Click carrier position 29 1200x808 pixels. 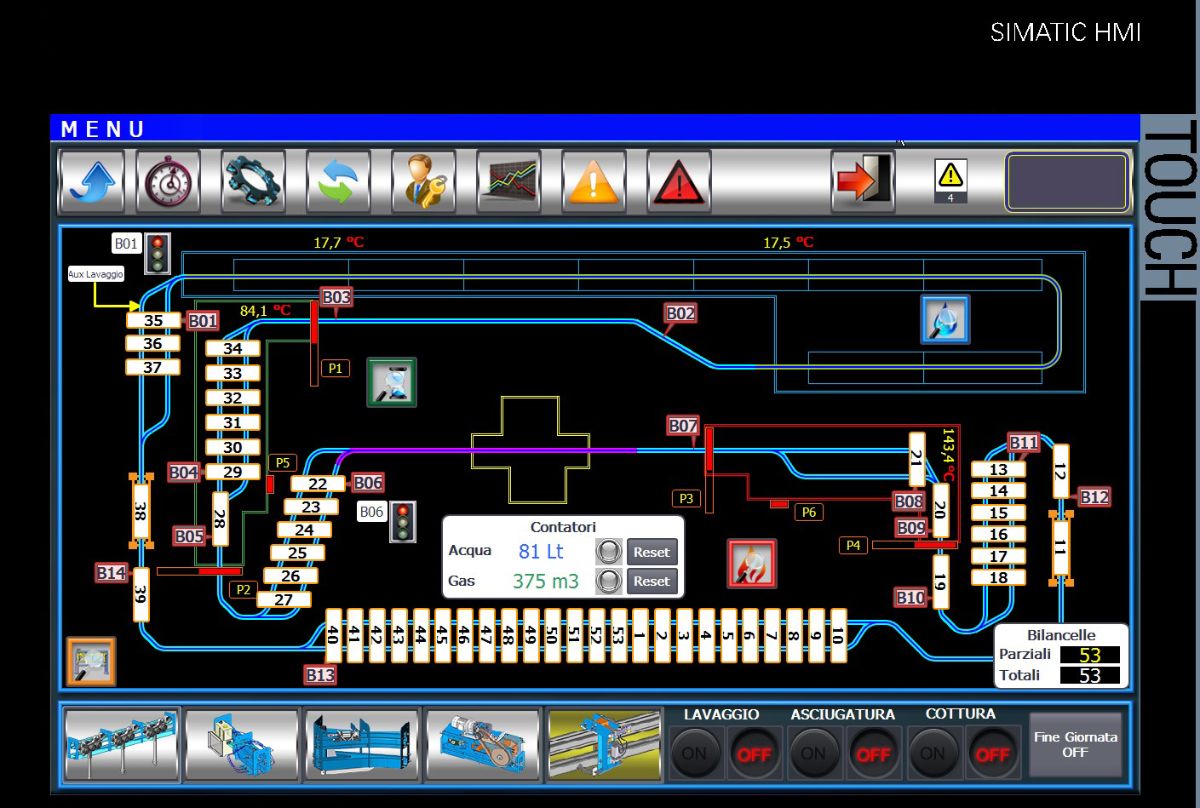pos(233,472)
